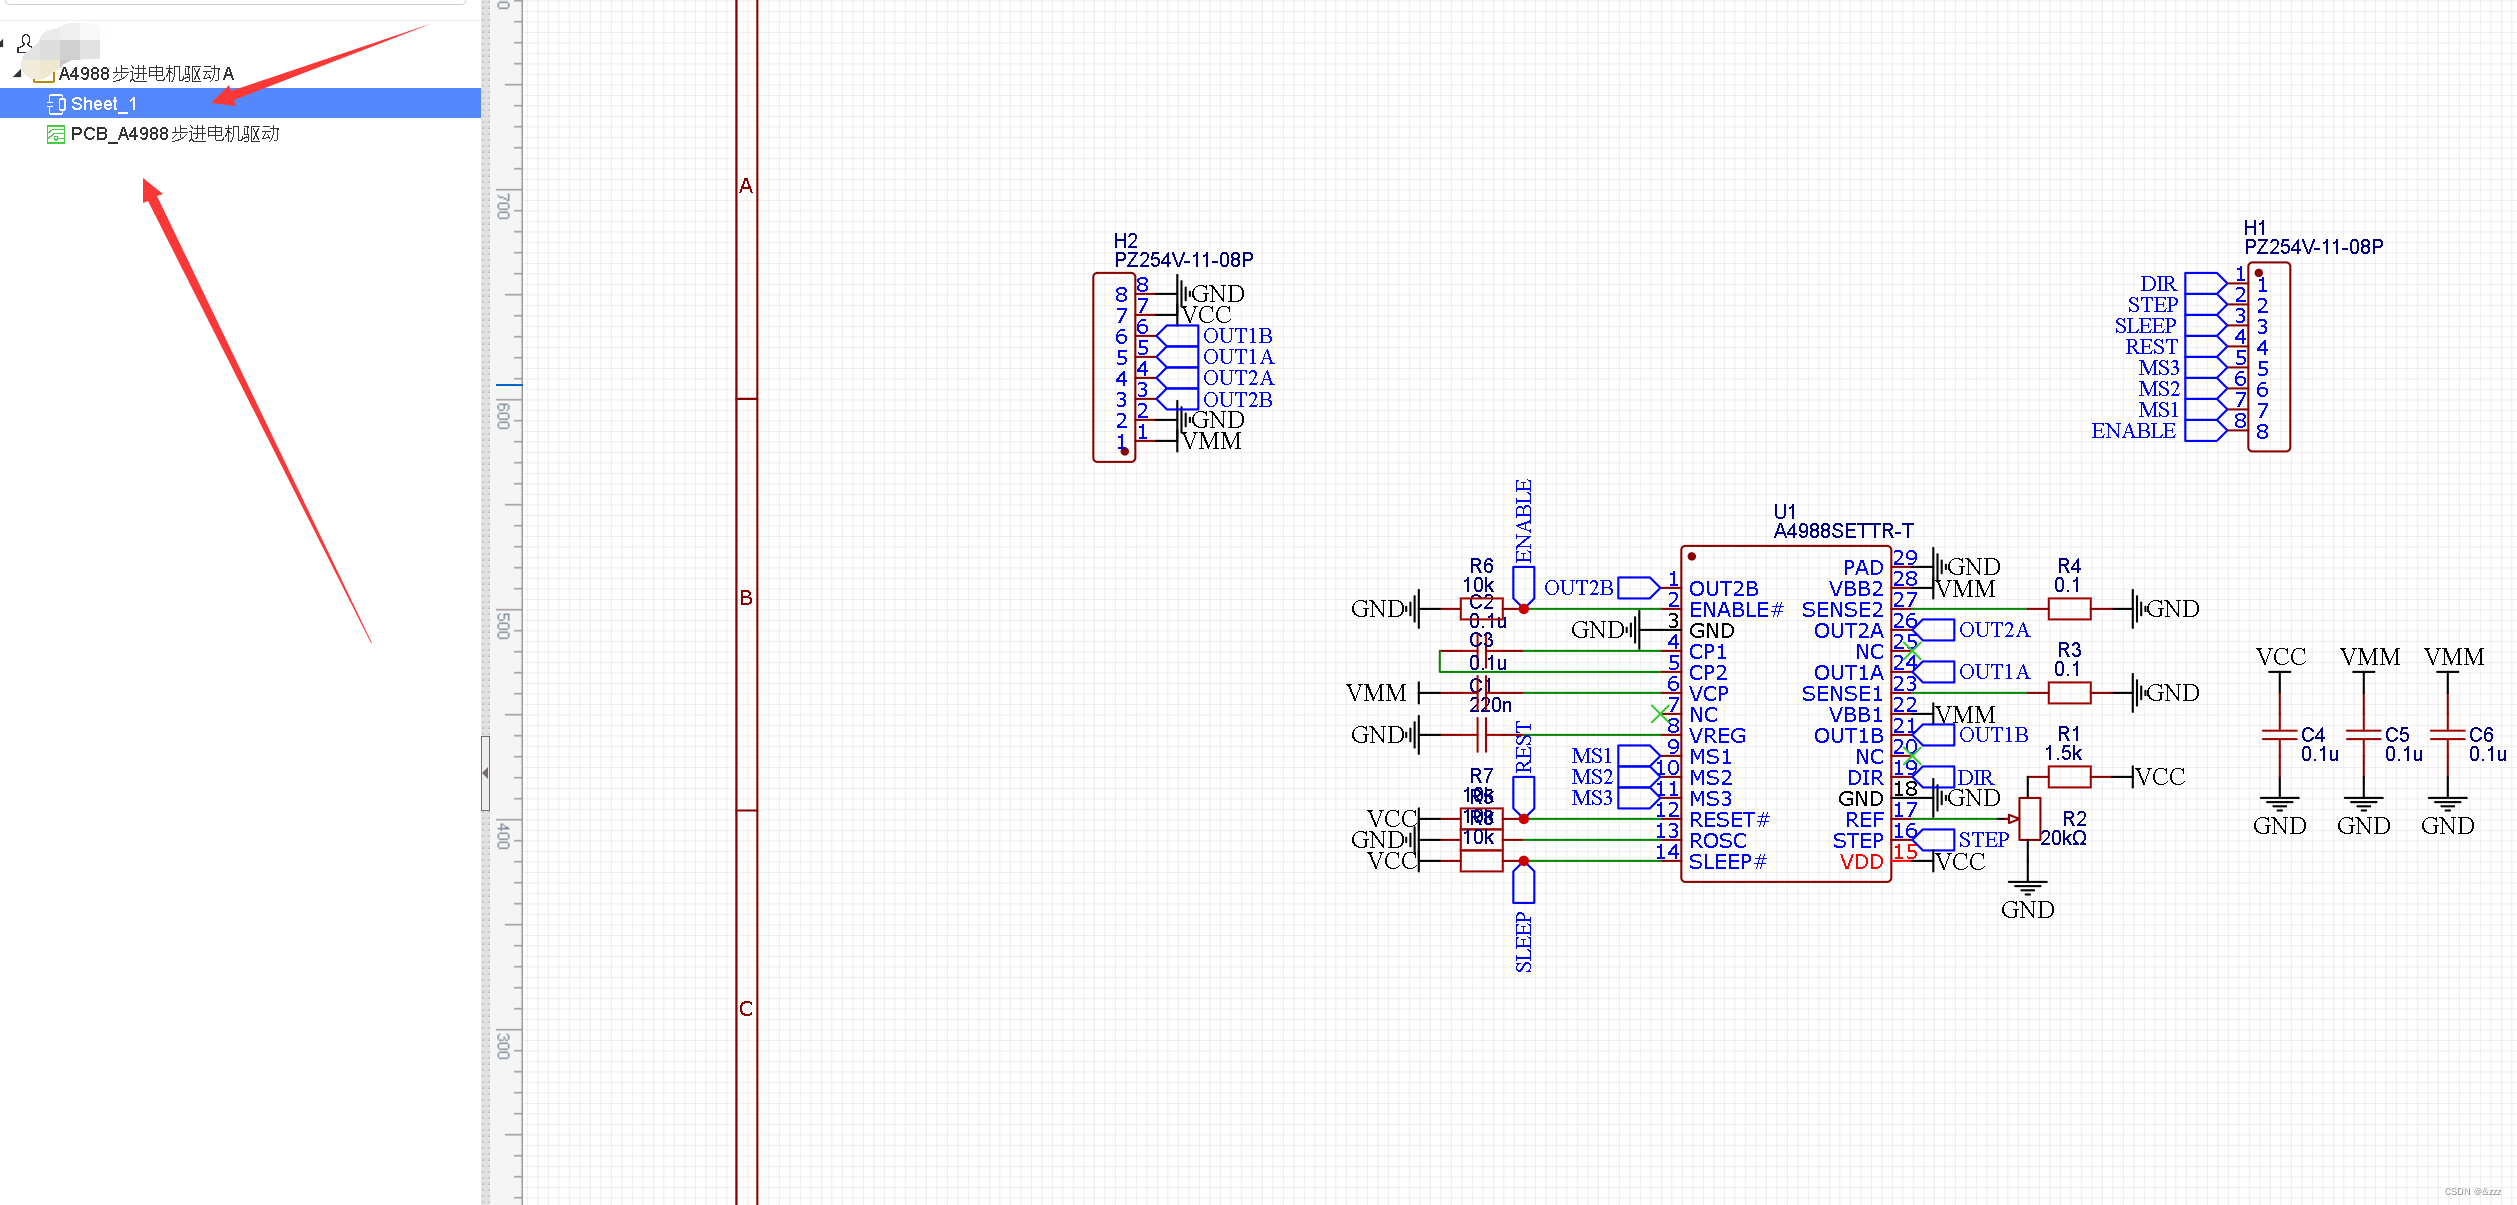This screenshot has width=2517, height=1205.
Task: Select the PAD pin 29 name on U1
Action: coord(1863,567)
